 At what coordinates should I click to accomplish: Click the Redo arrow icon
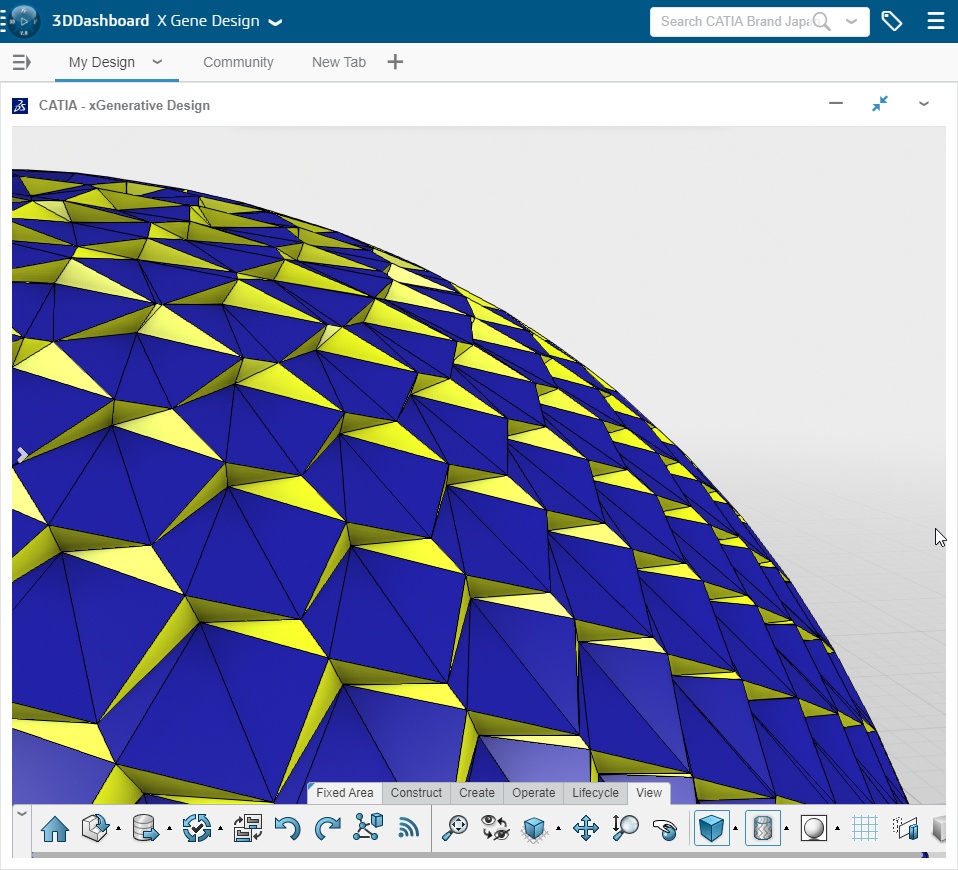coord(327,829)
